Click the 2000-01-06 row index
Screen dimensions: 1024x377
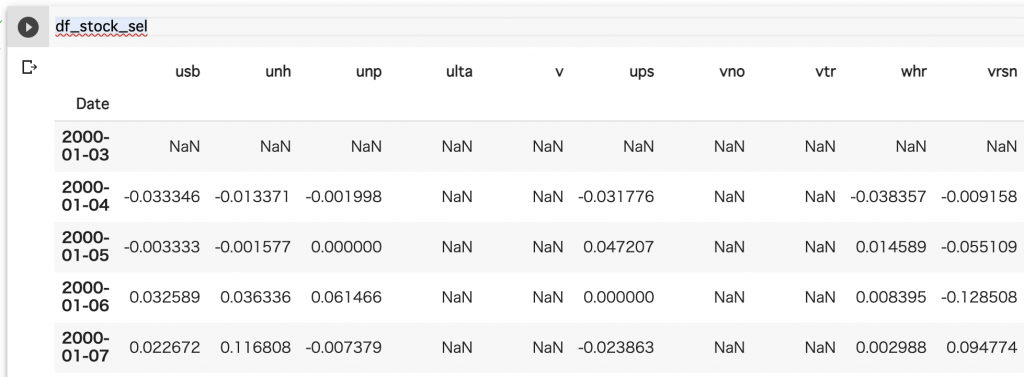click(86, 297)
